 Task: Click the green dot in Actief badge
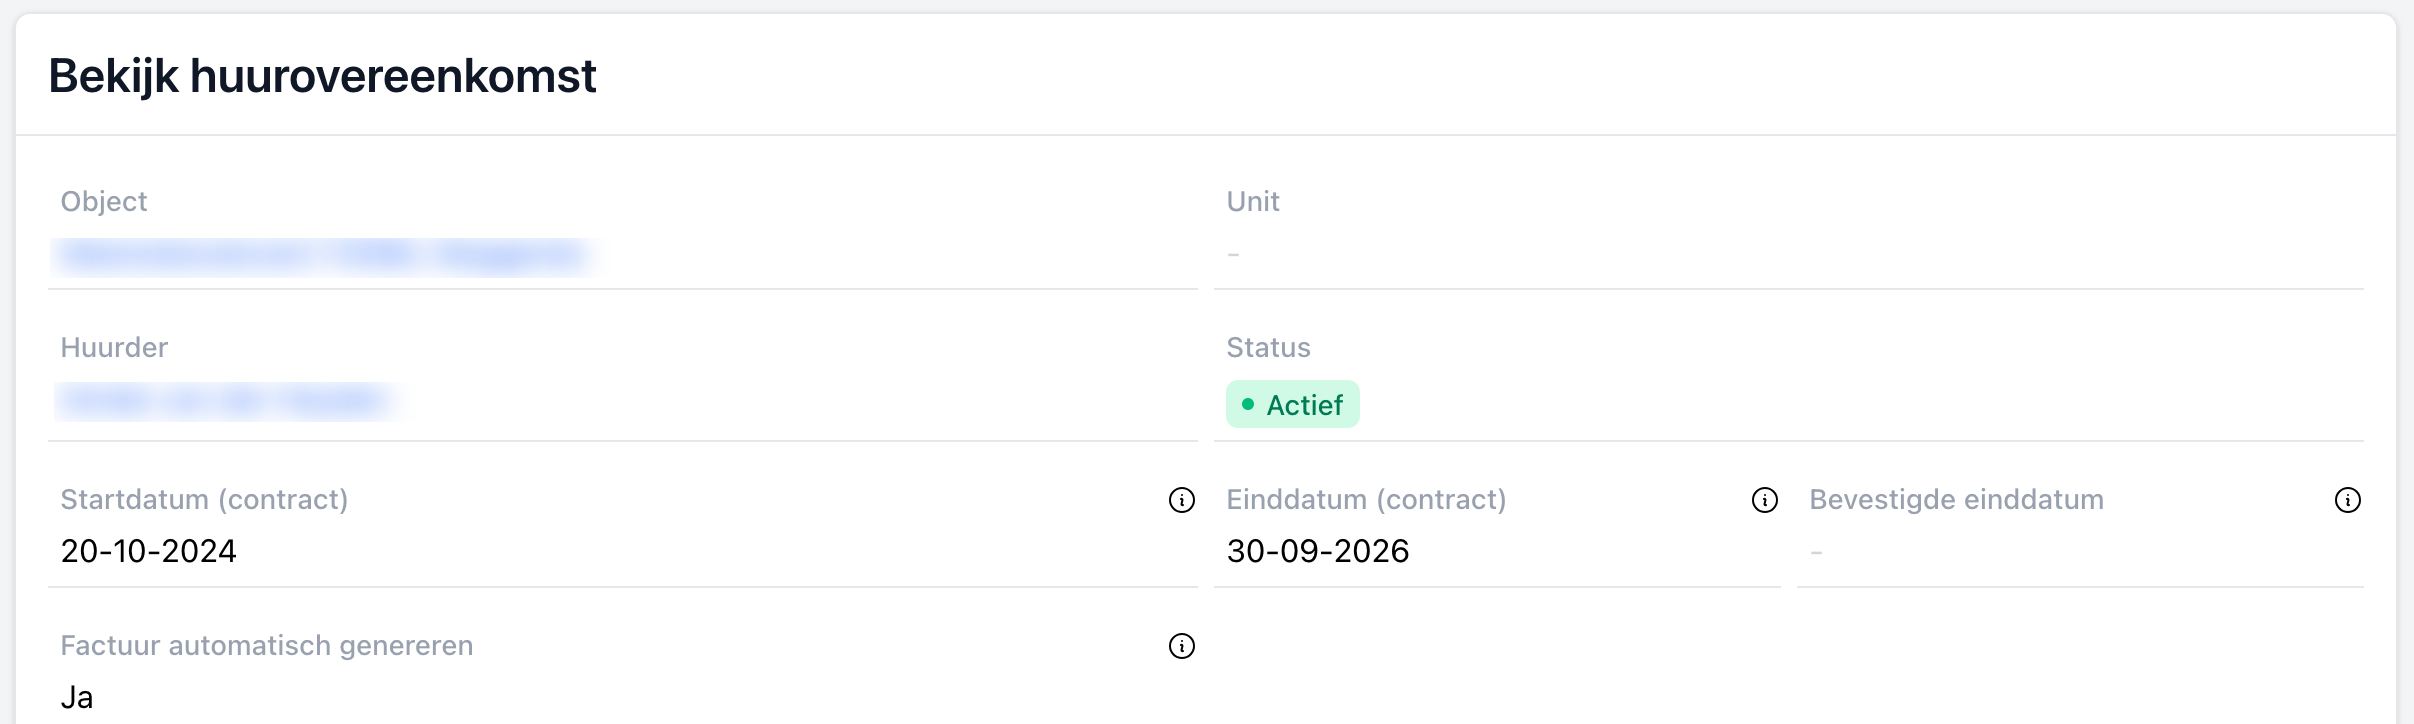1247,405
